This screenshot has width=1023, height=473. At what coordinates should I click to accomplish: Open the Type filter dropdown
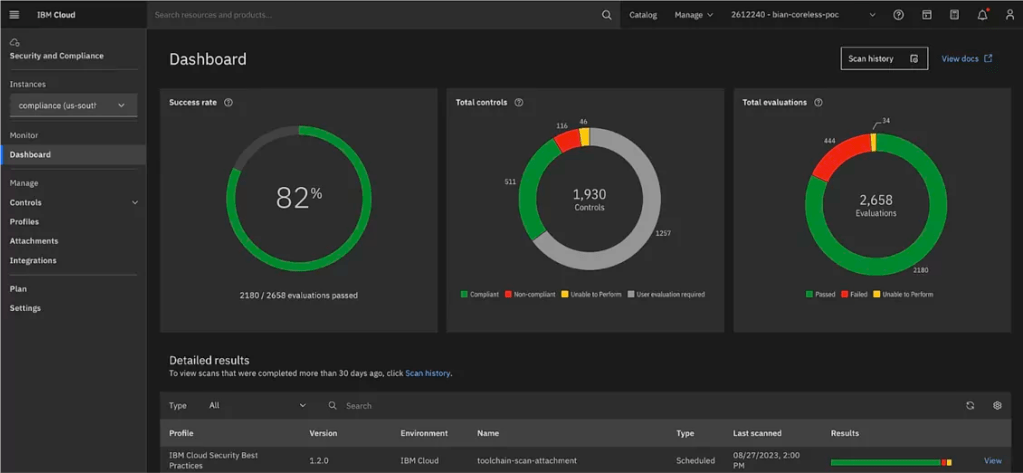point(257,406)
